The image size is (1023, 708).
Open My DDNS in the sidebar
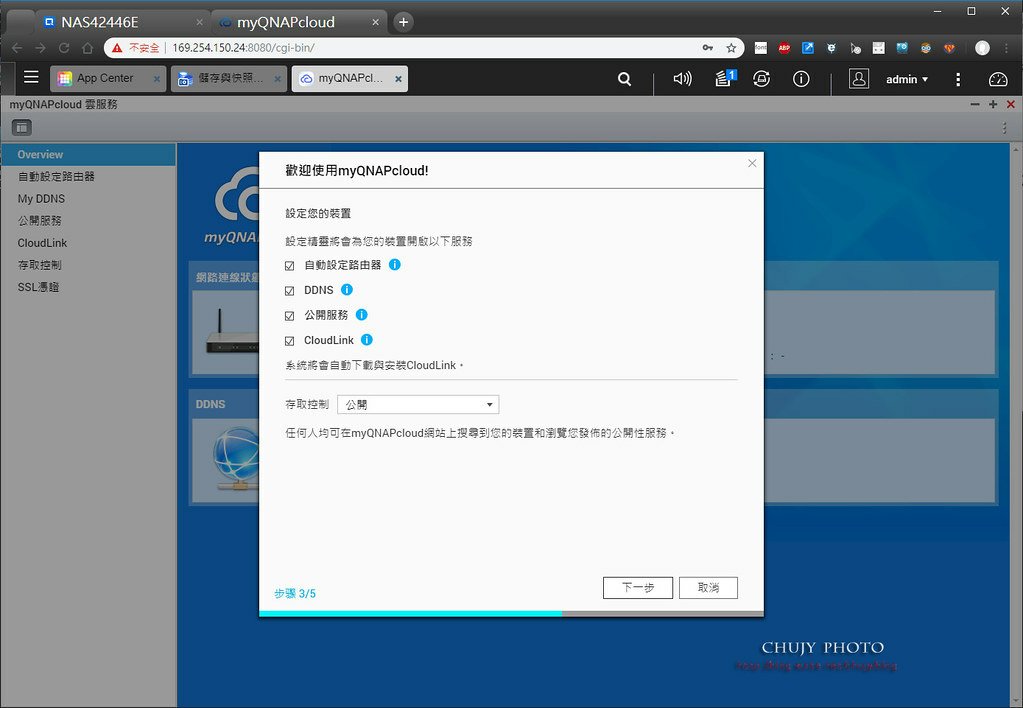88,198
